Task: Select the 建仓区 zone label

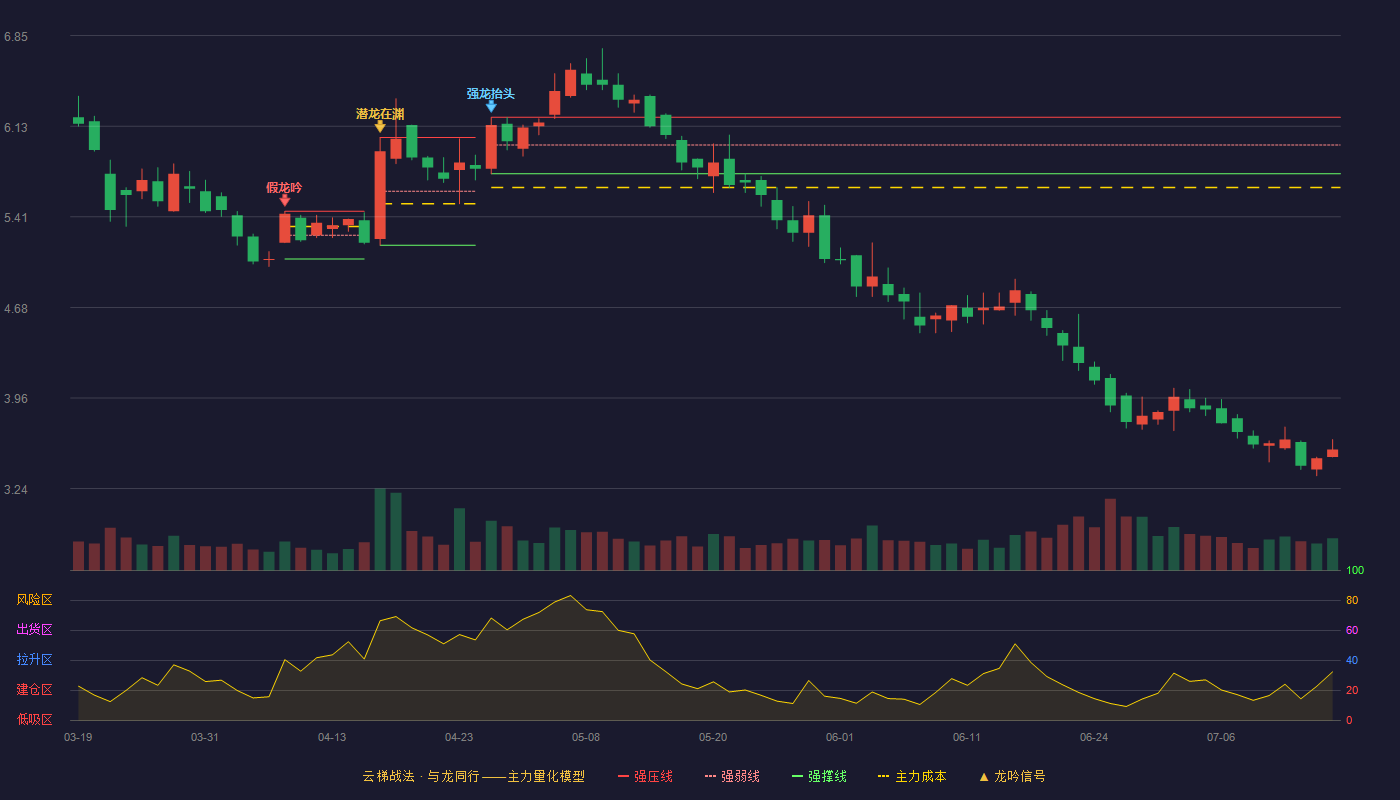Action: coord(35,690)
